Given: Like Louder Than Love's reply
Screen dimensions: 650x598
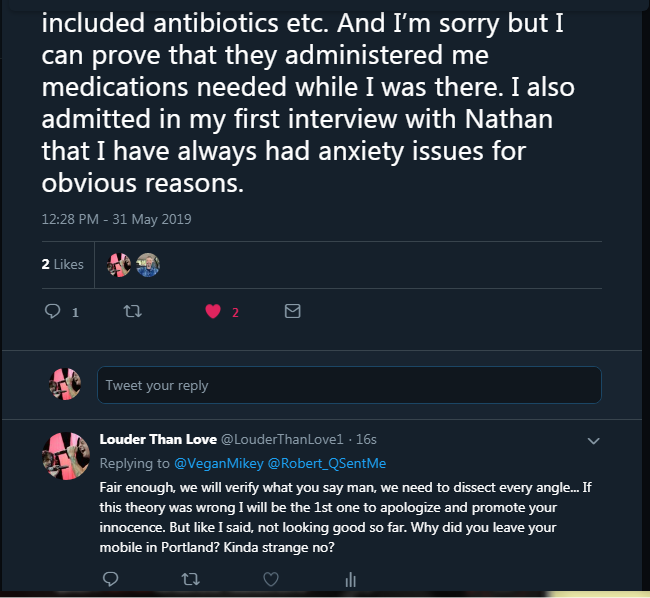Looking at the screenshot, I should click(270, 578).
